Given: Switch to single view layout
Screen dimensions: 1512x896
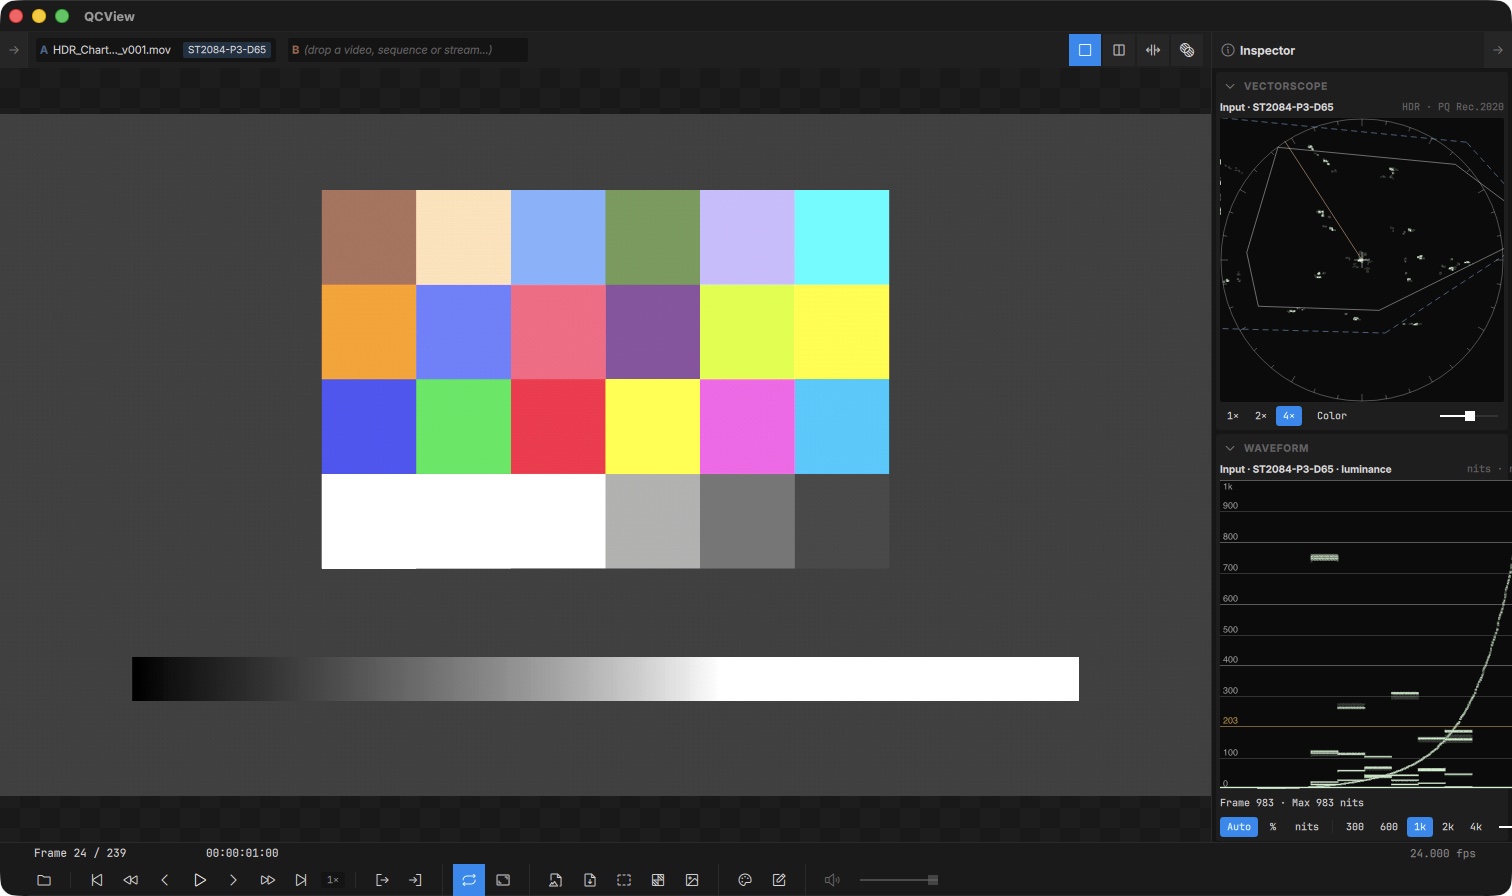Looking at the screenshot, I should 1085,50.
